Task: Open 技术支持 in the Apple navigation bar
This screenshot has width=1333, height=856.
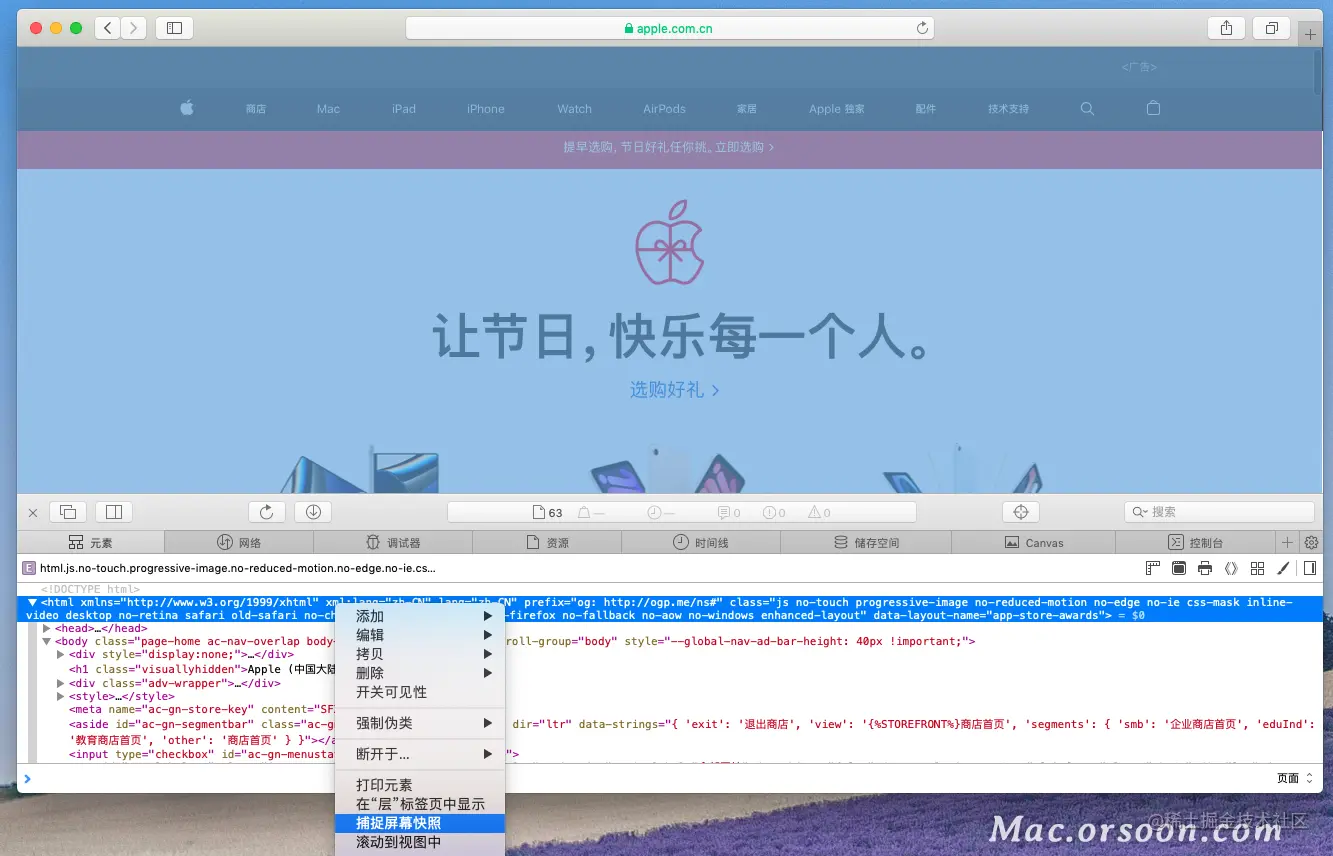Action: coord(1008,109)
